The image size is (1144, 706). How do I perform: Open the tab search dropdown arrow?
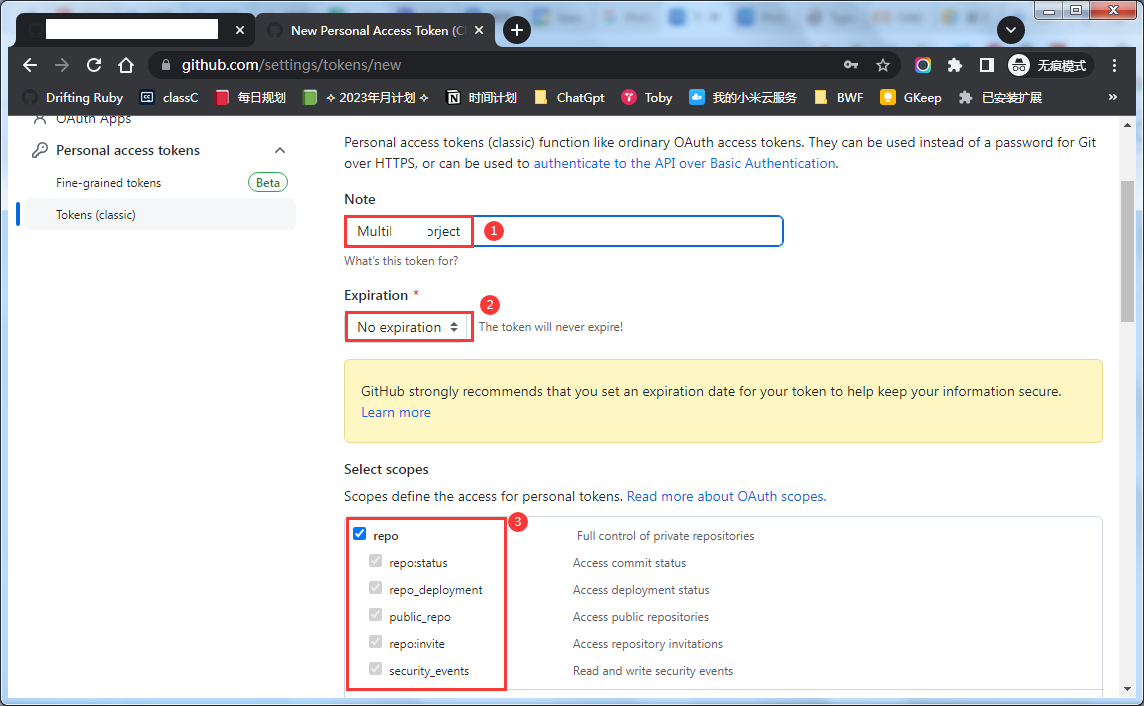pos(1010,30)
